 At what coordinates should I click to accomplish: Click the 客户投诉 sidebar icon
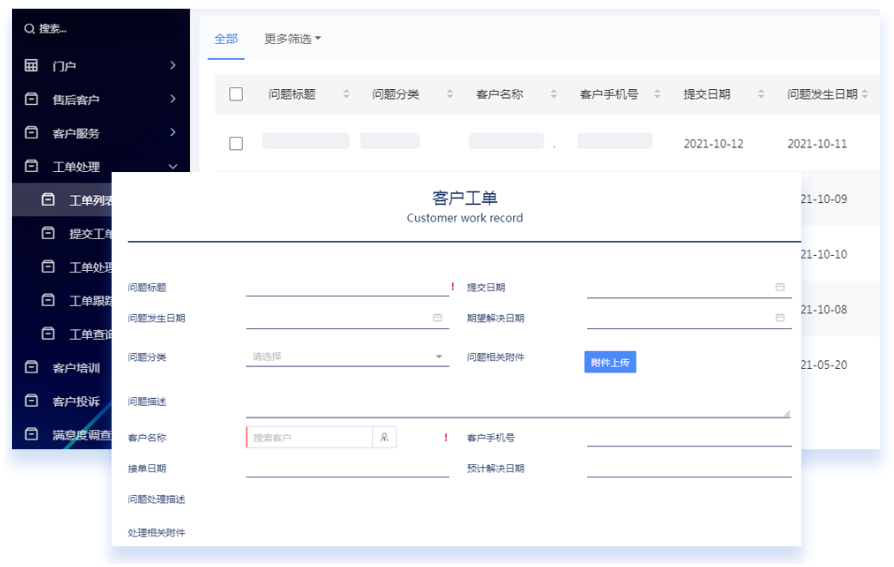32,401
